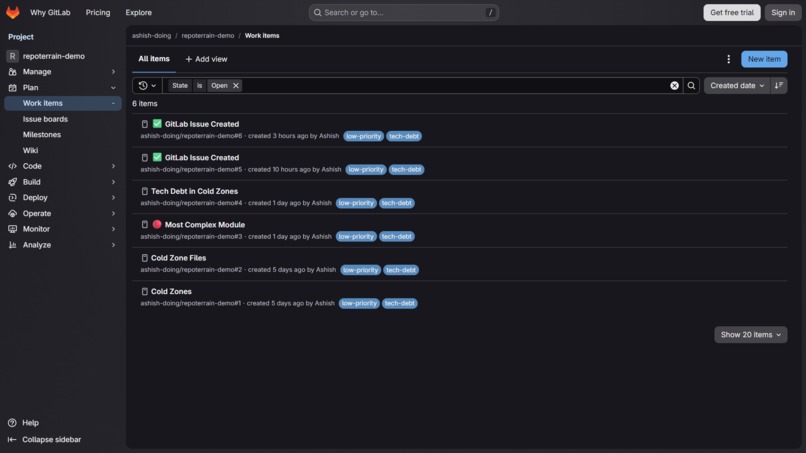The height and width of the screenshot is (453, 806).
Task: Click issue type icon for Cold Zones
Action: 144,292
